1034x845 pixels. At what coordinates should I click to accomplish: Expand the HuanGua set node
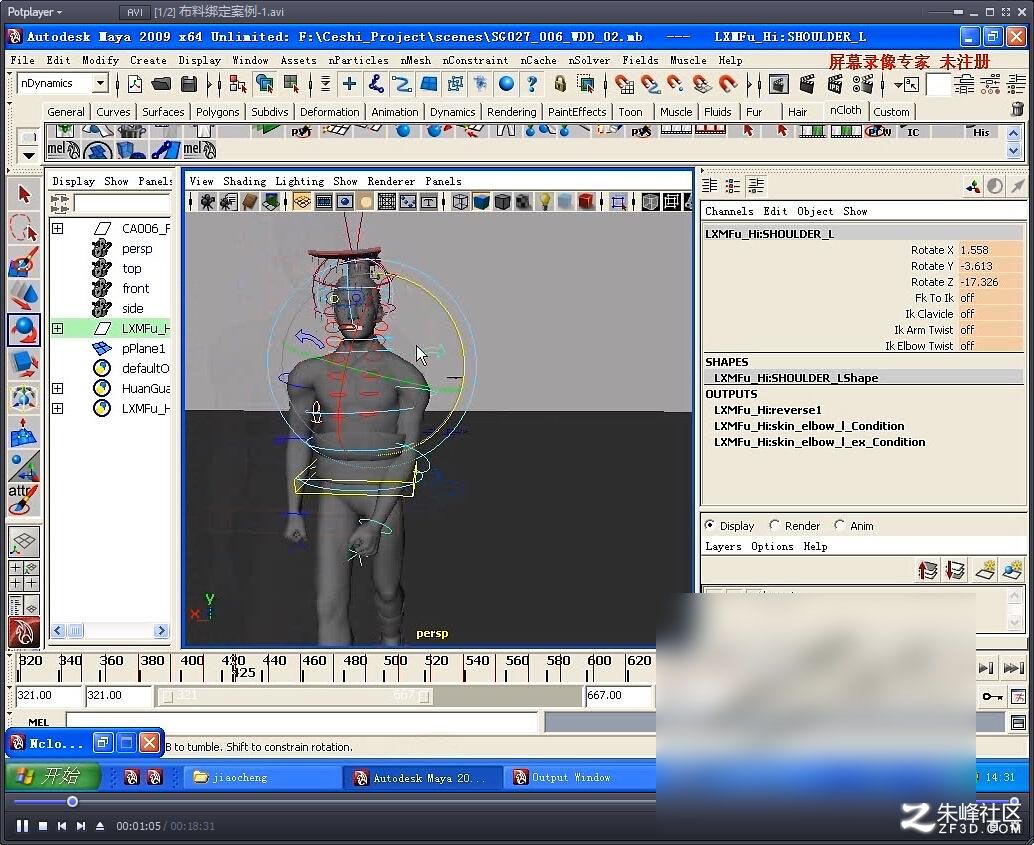tap(57, 388)
